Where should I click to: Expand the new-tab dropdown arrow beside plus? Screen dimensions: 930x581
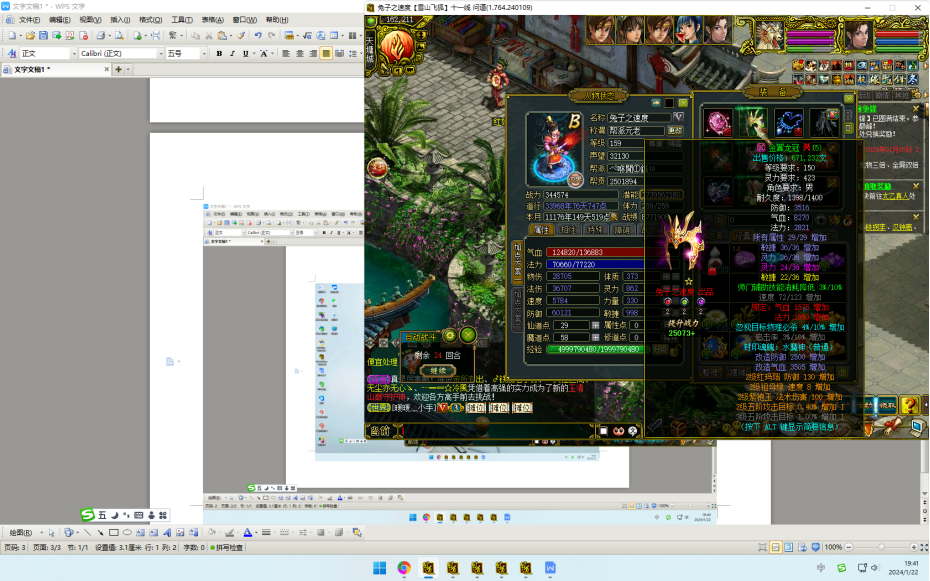point(128,69)
